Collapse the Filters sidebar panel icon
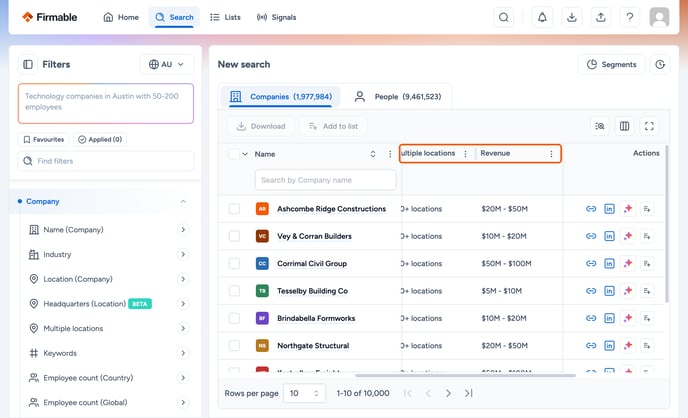Screen dimensions: 688x418 [28, 64]
